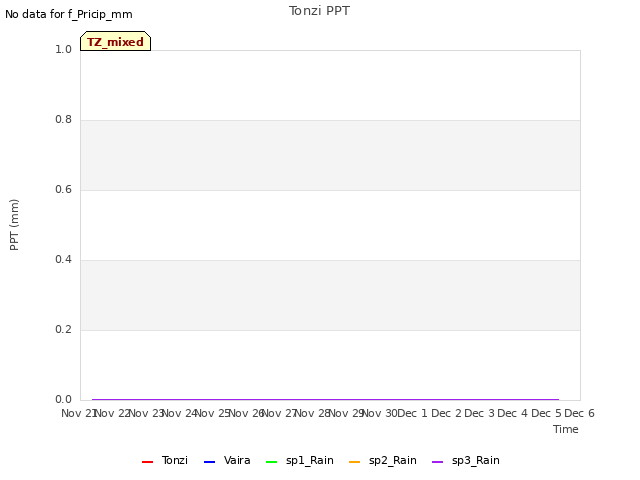This screenshot has height=480, width=640.
Task: Click the 'No data for f_Pricip_mm' message
Action: (x=69, y=14)
